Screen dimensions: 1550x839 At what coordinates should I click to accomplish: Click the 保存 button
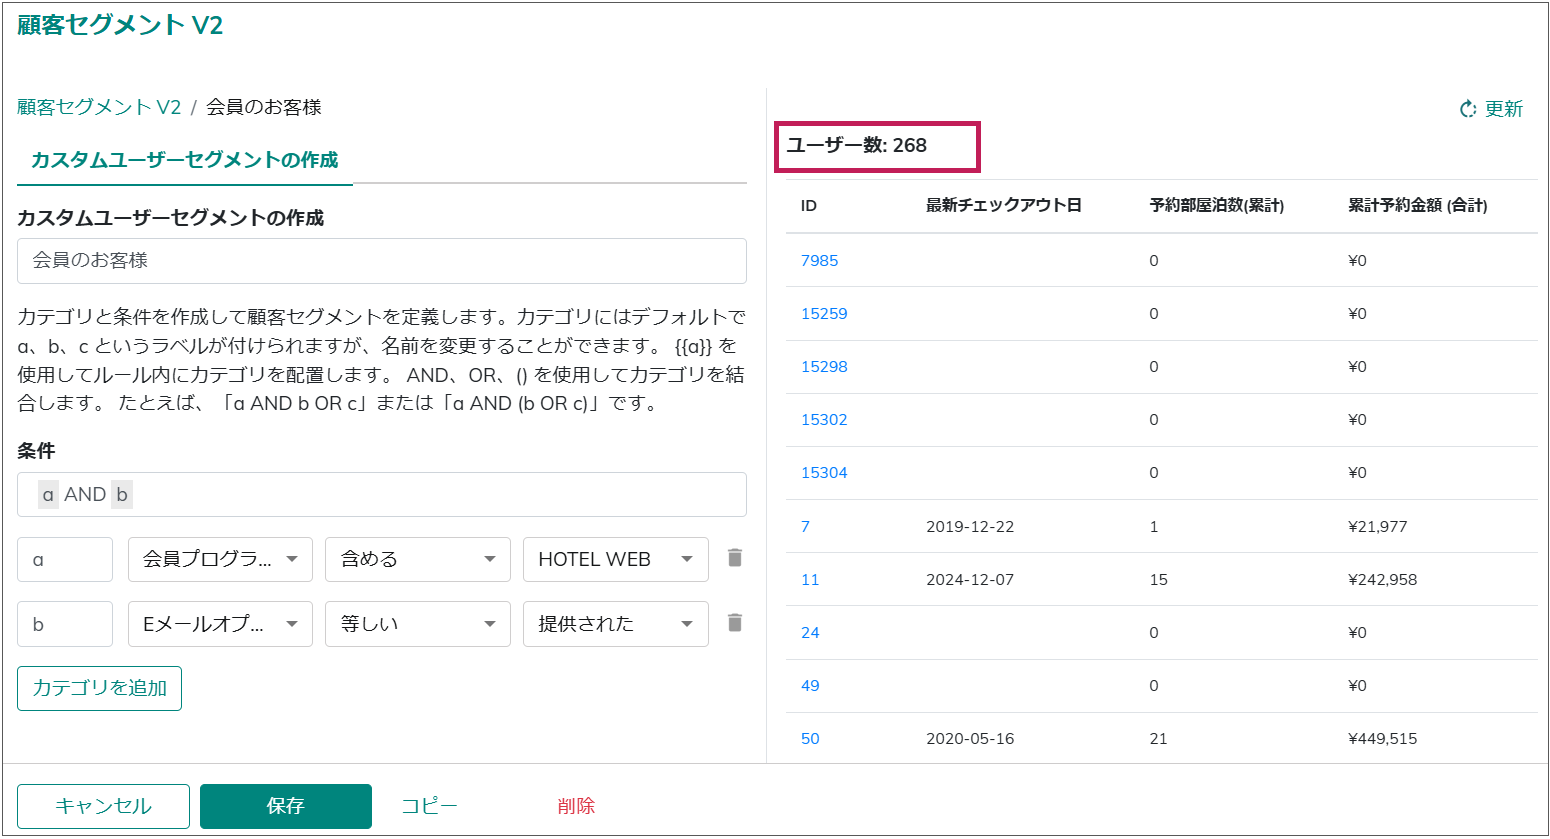pos(286,806)
